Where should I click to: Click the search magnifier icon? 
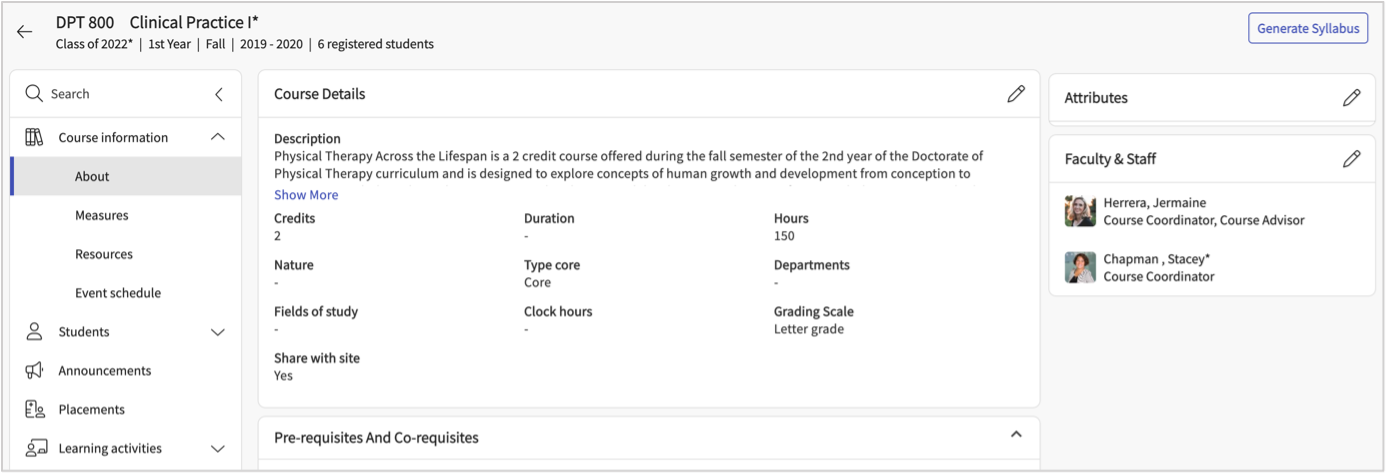34,94
